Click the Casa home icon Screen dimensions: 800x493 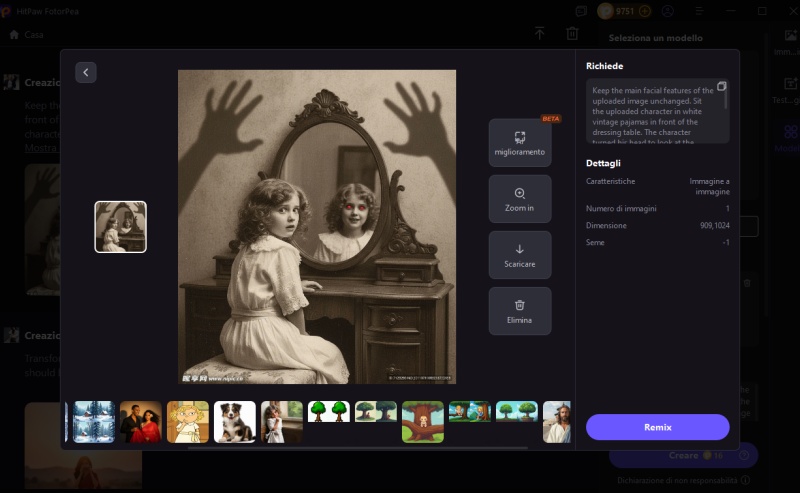pyautogui.click(x=14, y=35)
